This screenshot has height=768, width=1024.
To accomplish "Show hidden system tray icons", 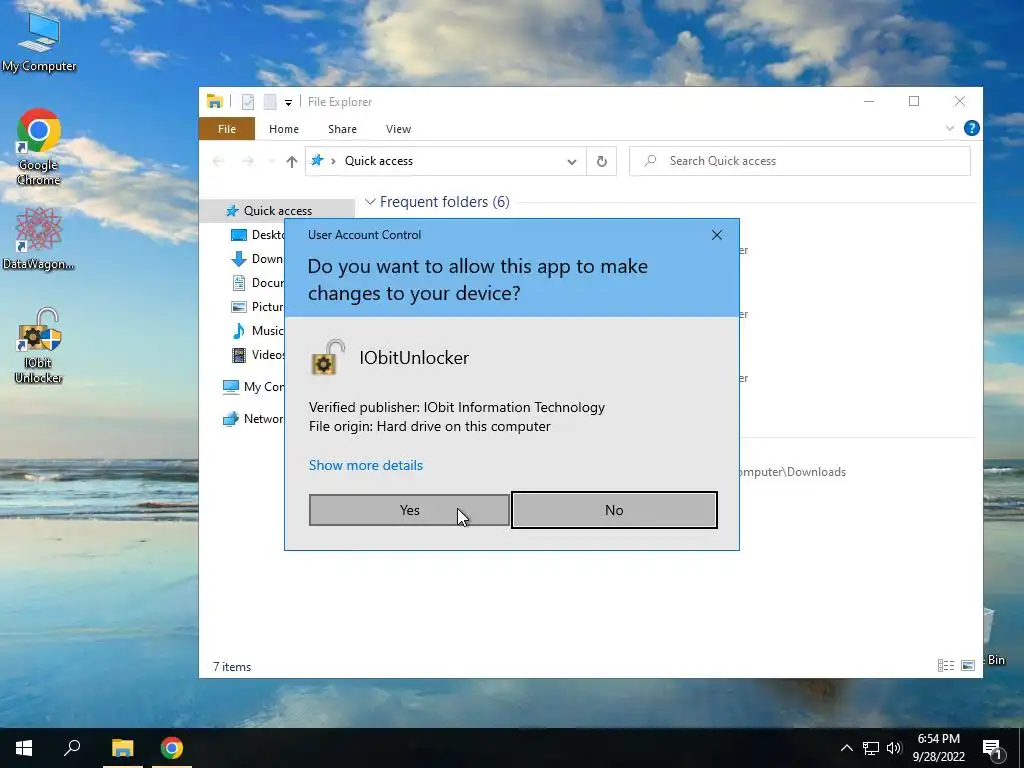I will pos(846,748).
